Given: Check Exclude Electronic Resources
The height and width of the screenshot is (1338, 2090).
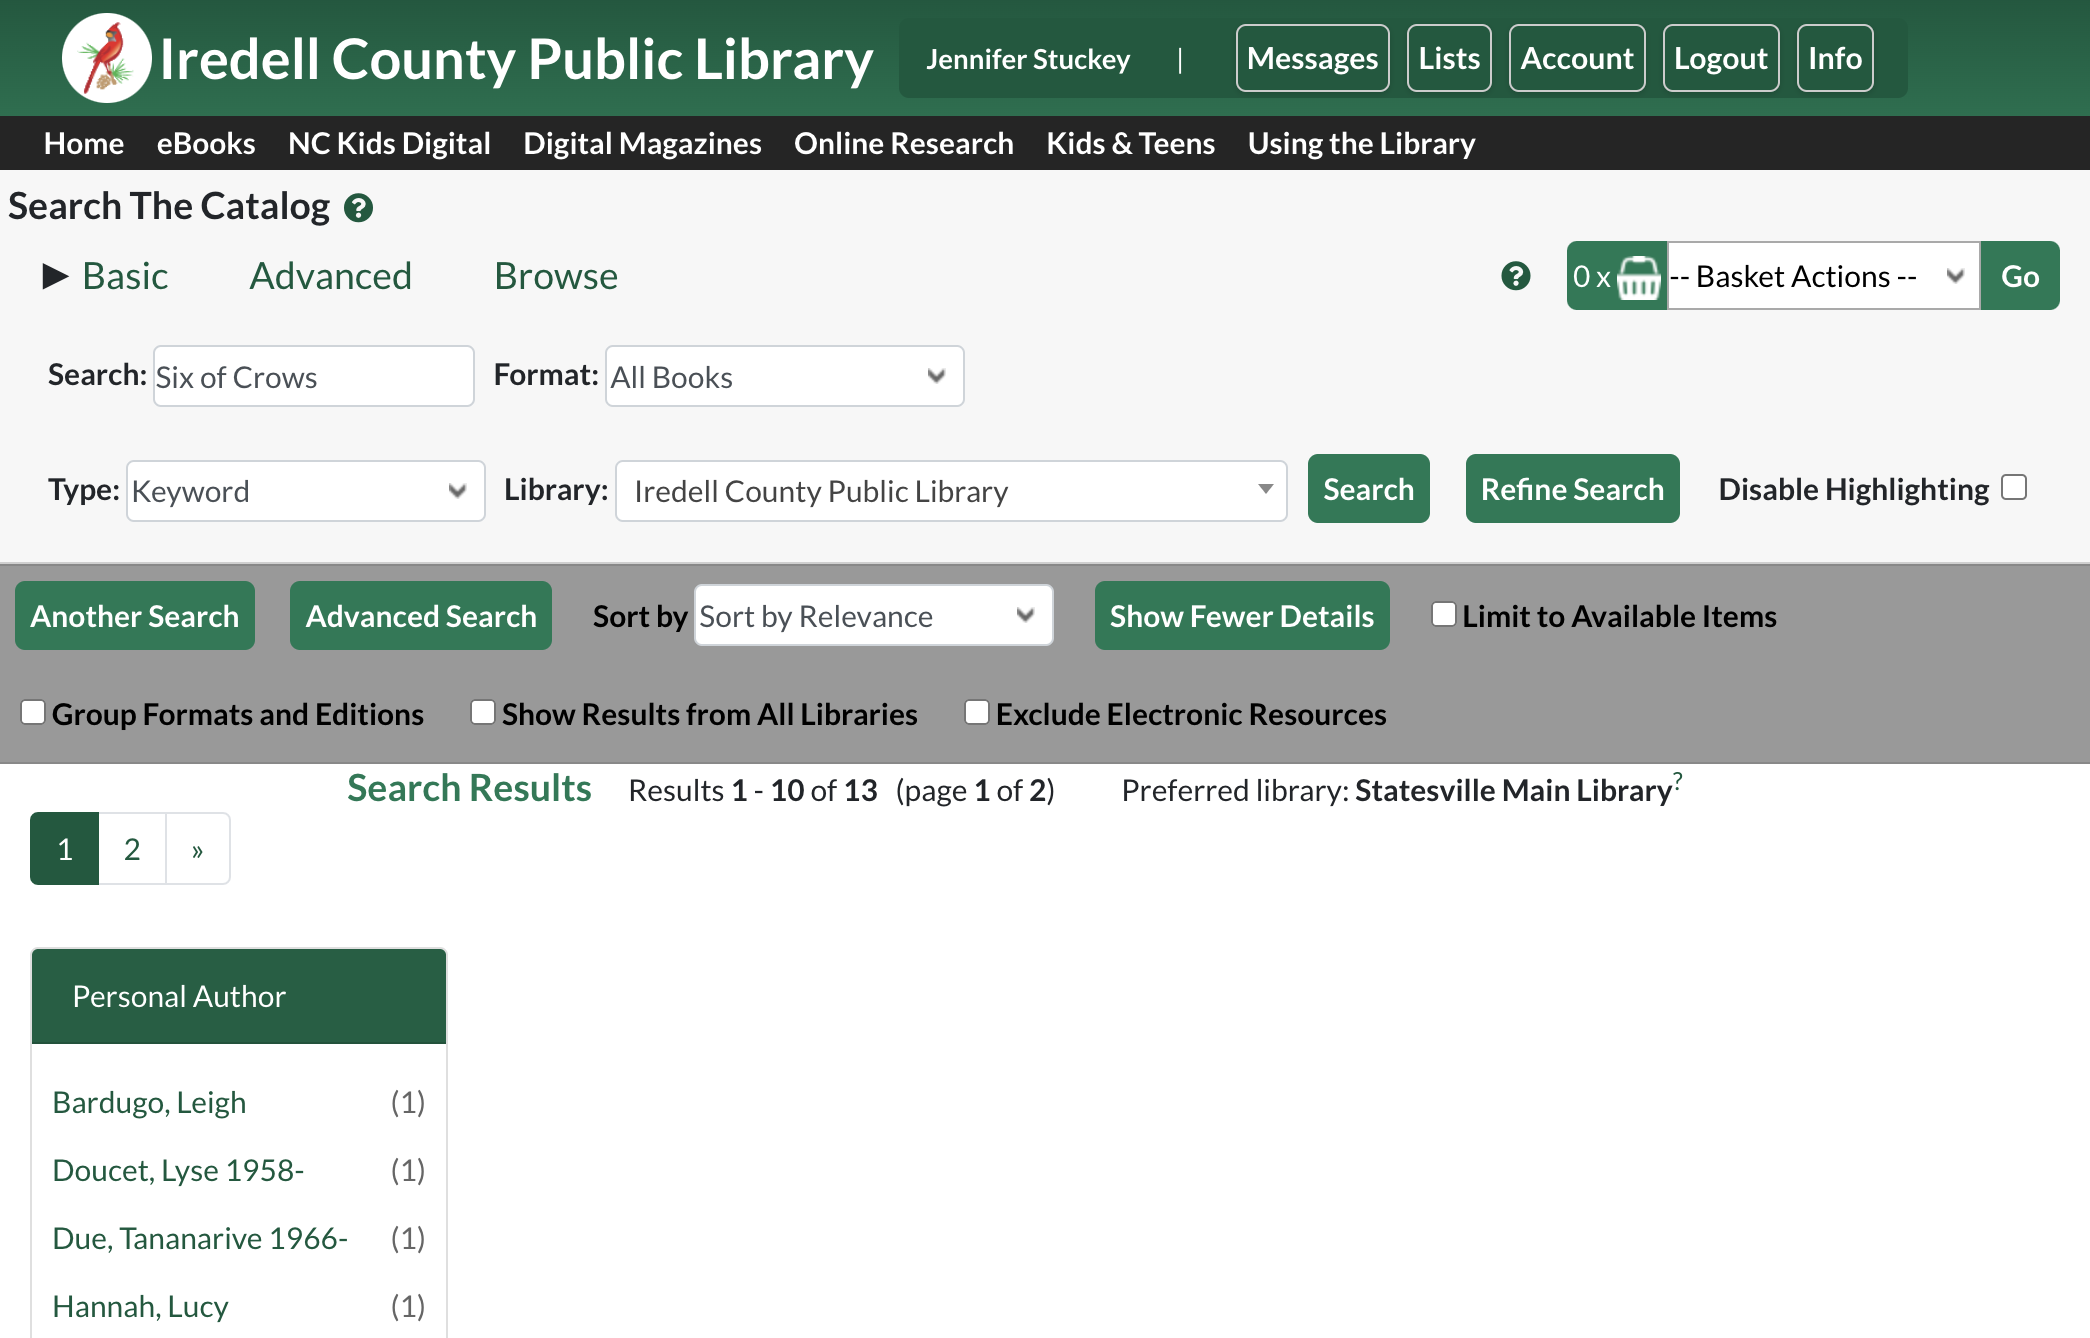Looking at the screenshot, I should (977, 712).
